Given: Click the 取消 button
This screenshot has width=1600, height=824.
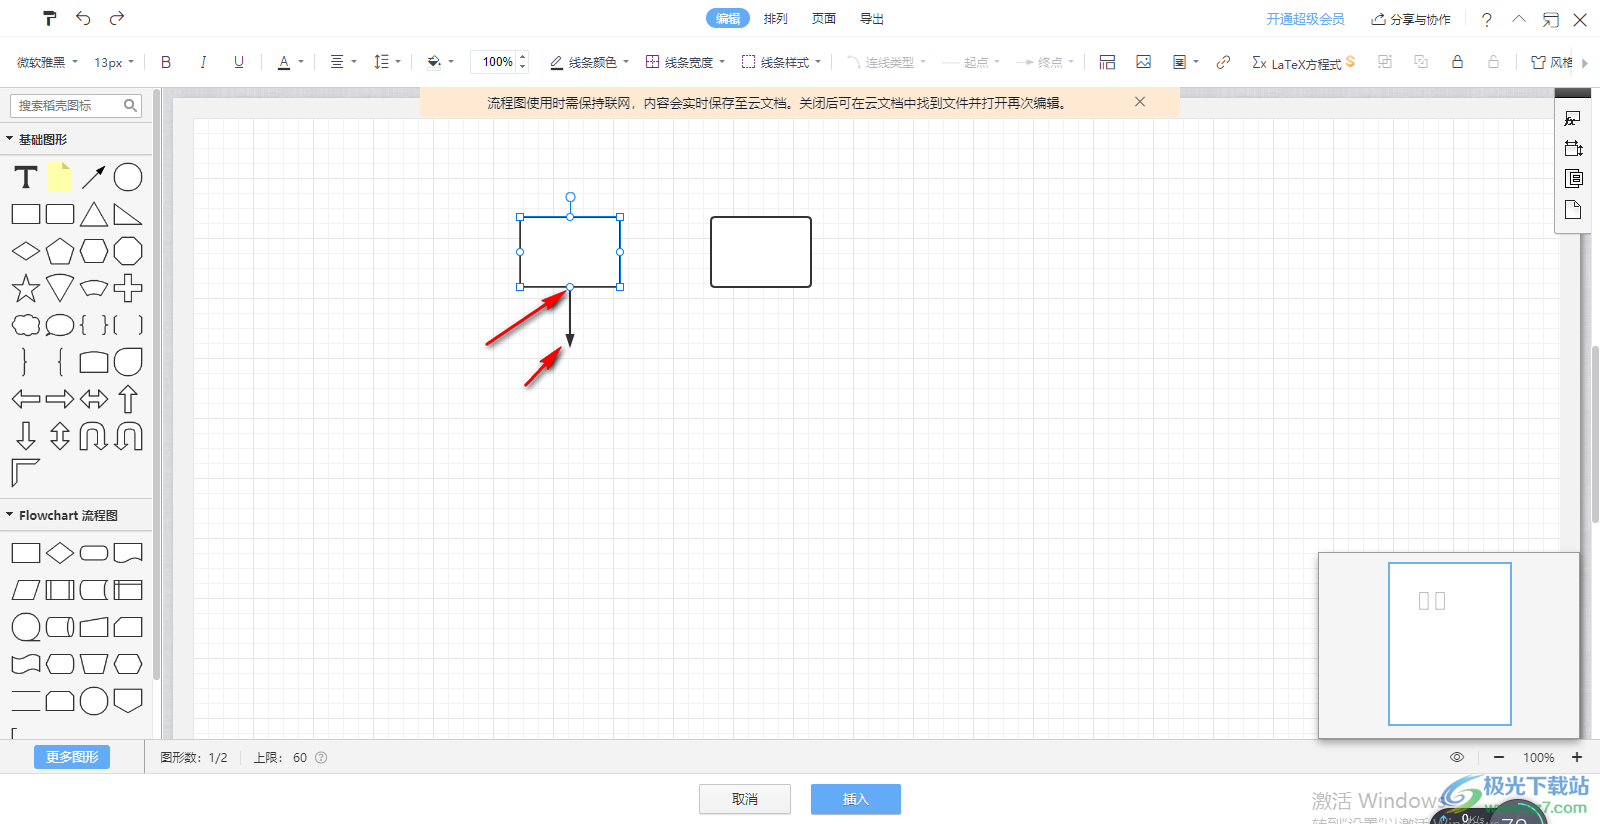Looking at the screenshot, I should (745, 799).
